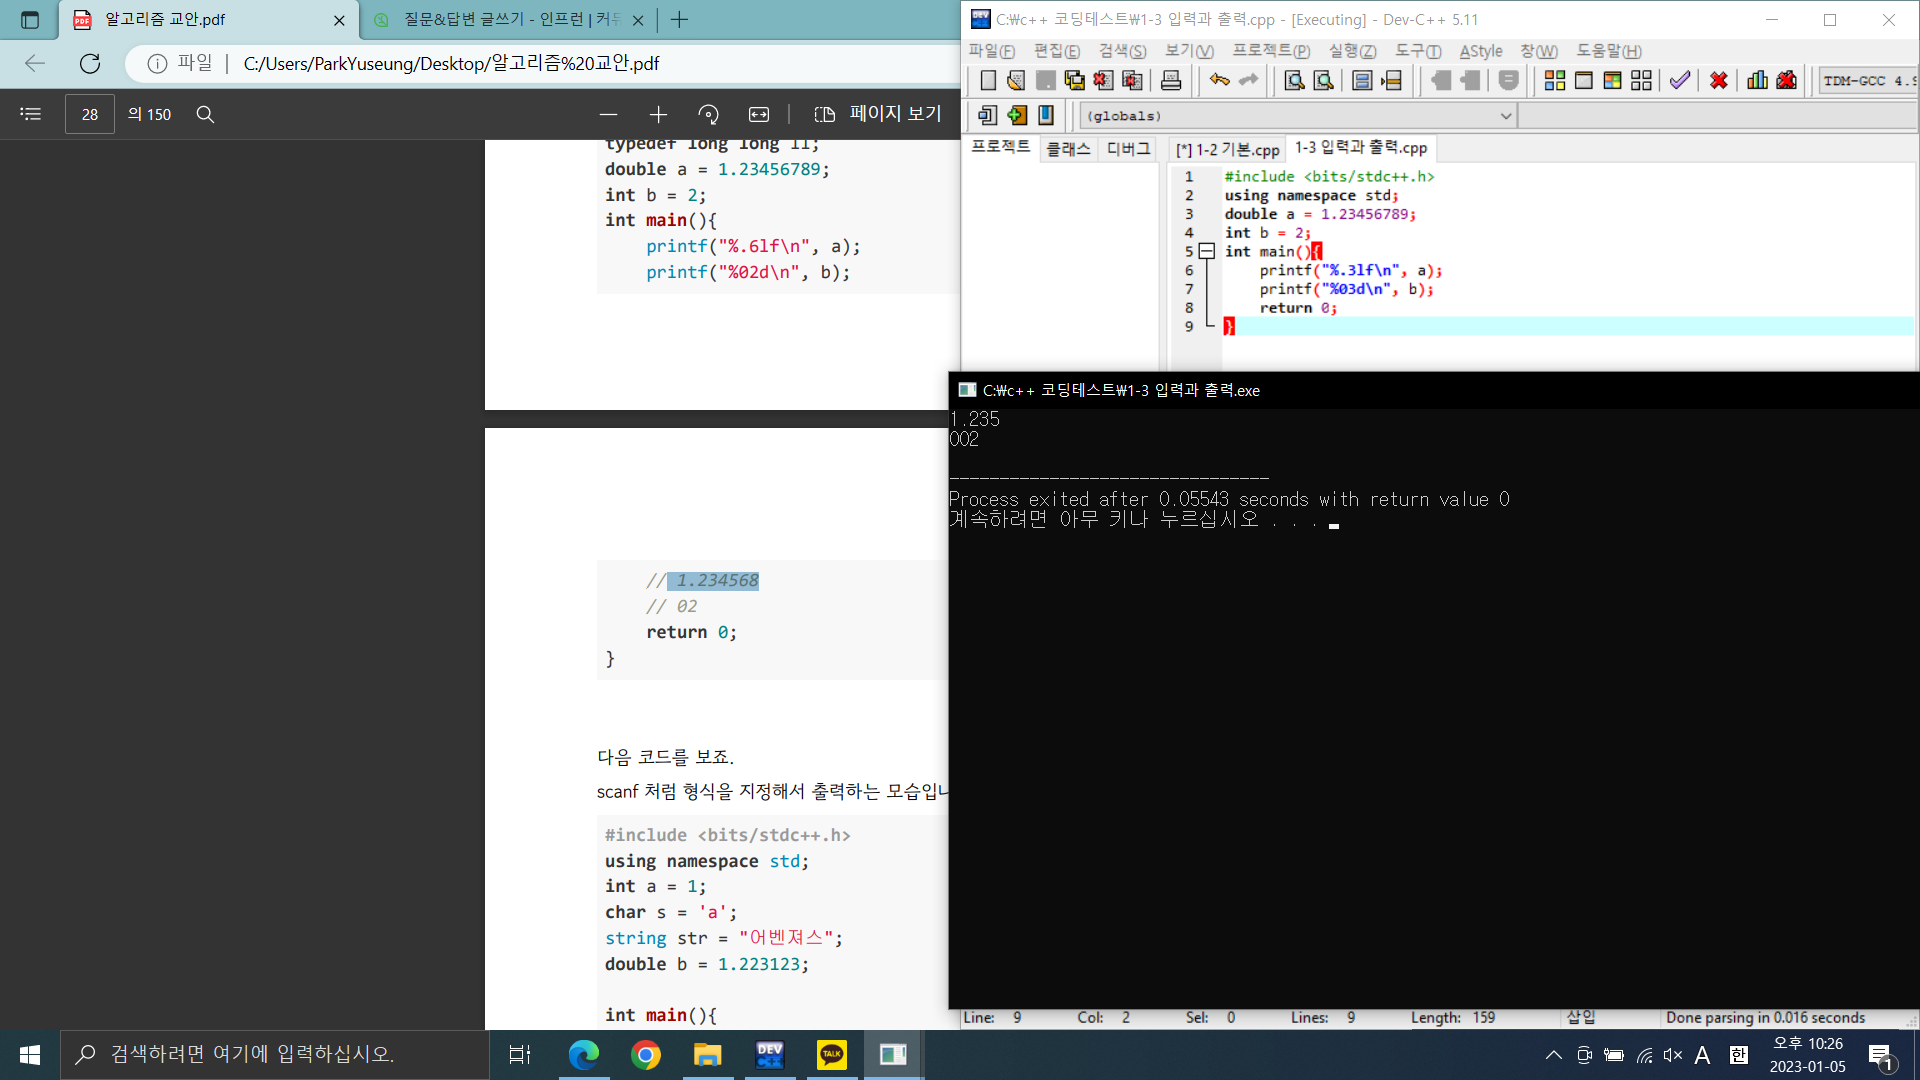Viewport: 1920px width, 1080px height.
Task: Open Find dialog via magnifier icon
Action: point(1294,81)
